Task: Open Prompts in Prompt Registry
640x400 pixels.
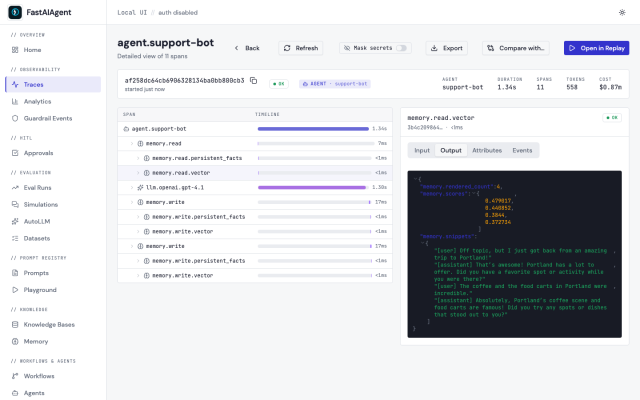Action: click(x=53, y=273)
